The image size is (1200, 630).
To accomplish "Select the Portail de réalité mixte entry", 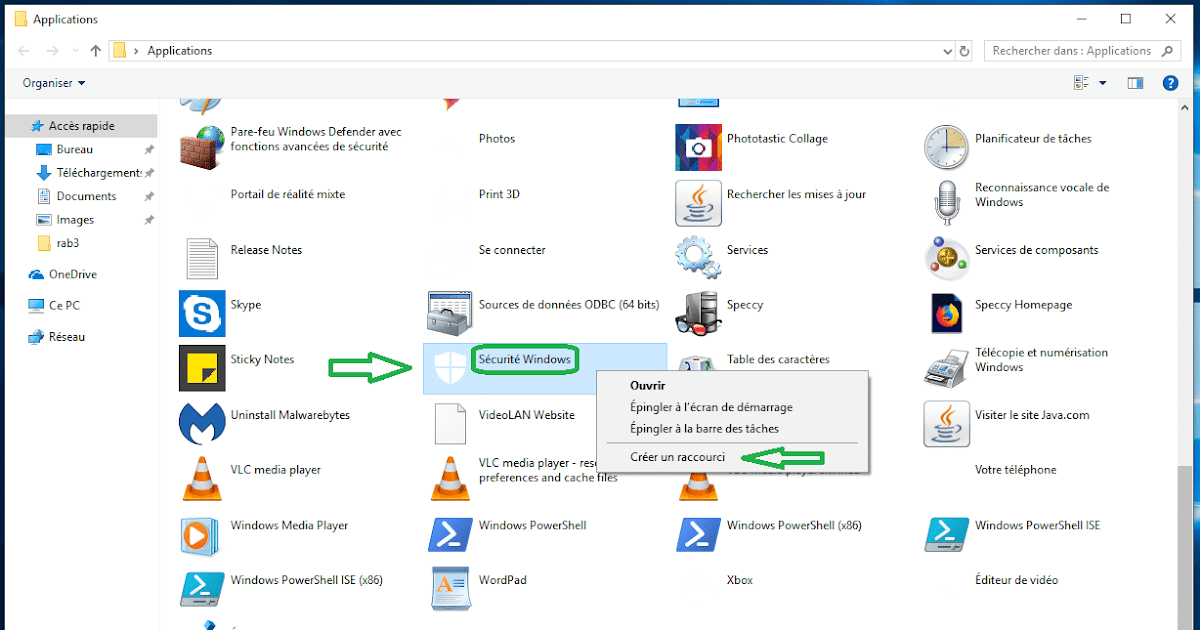I will 289,194.
